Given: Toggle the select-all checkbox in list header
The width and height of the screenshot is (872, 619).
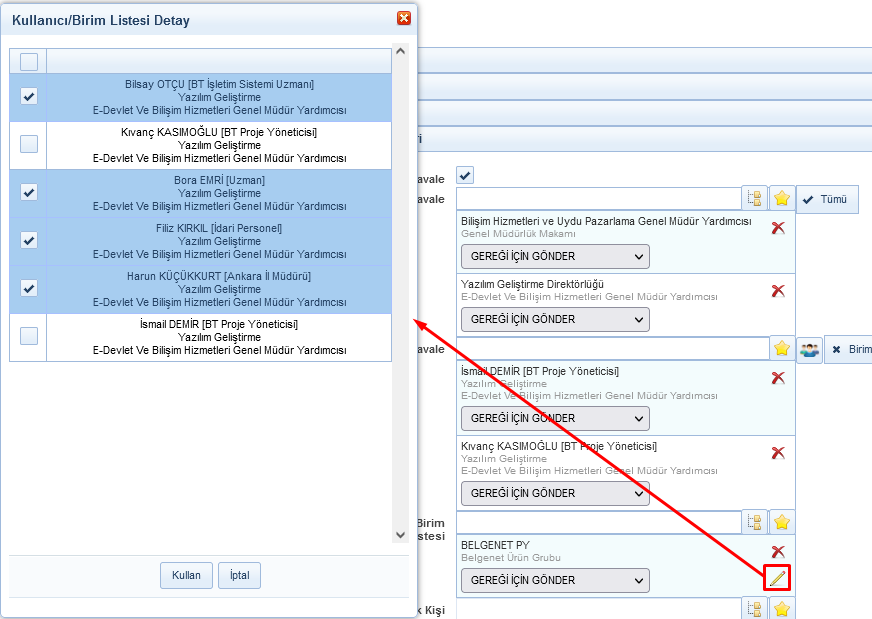Looking at the screenshot, I should [x=29, y=62].
